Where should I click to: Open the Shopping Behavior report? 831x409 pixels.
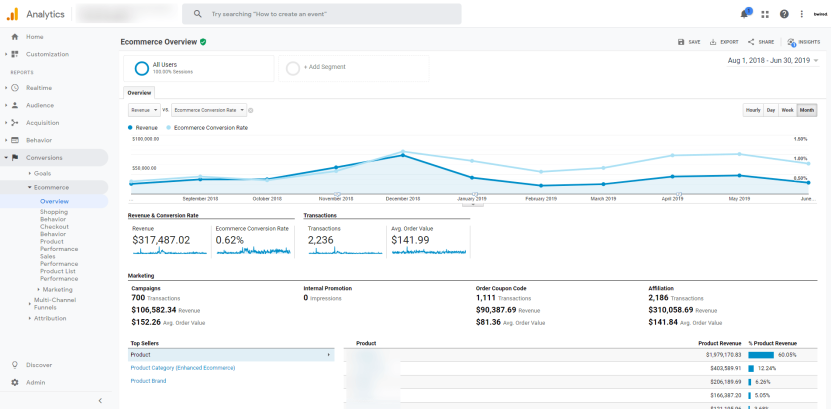tap(54, 216)
